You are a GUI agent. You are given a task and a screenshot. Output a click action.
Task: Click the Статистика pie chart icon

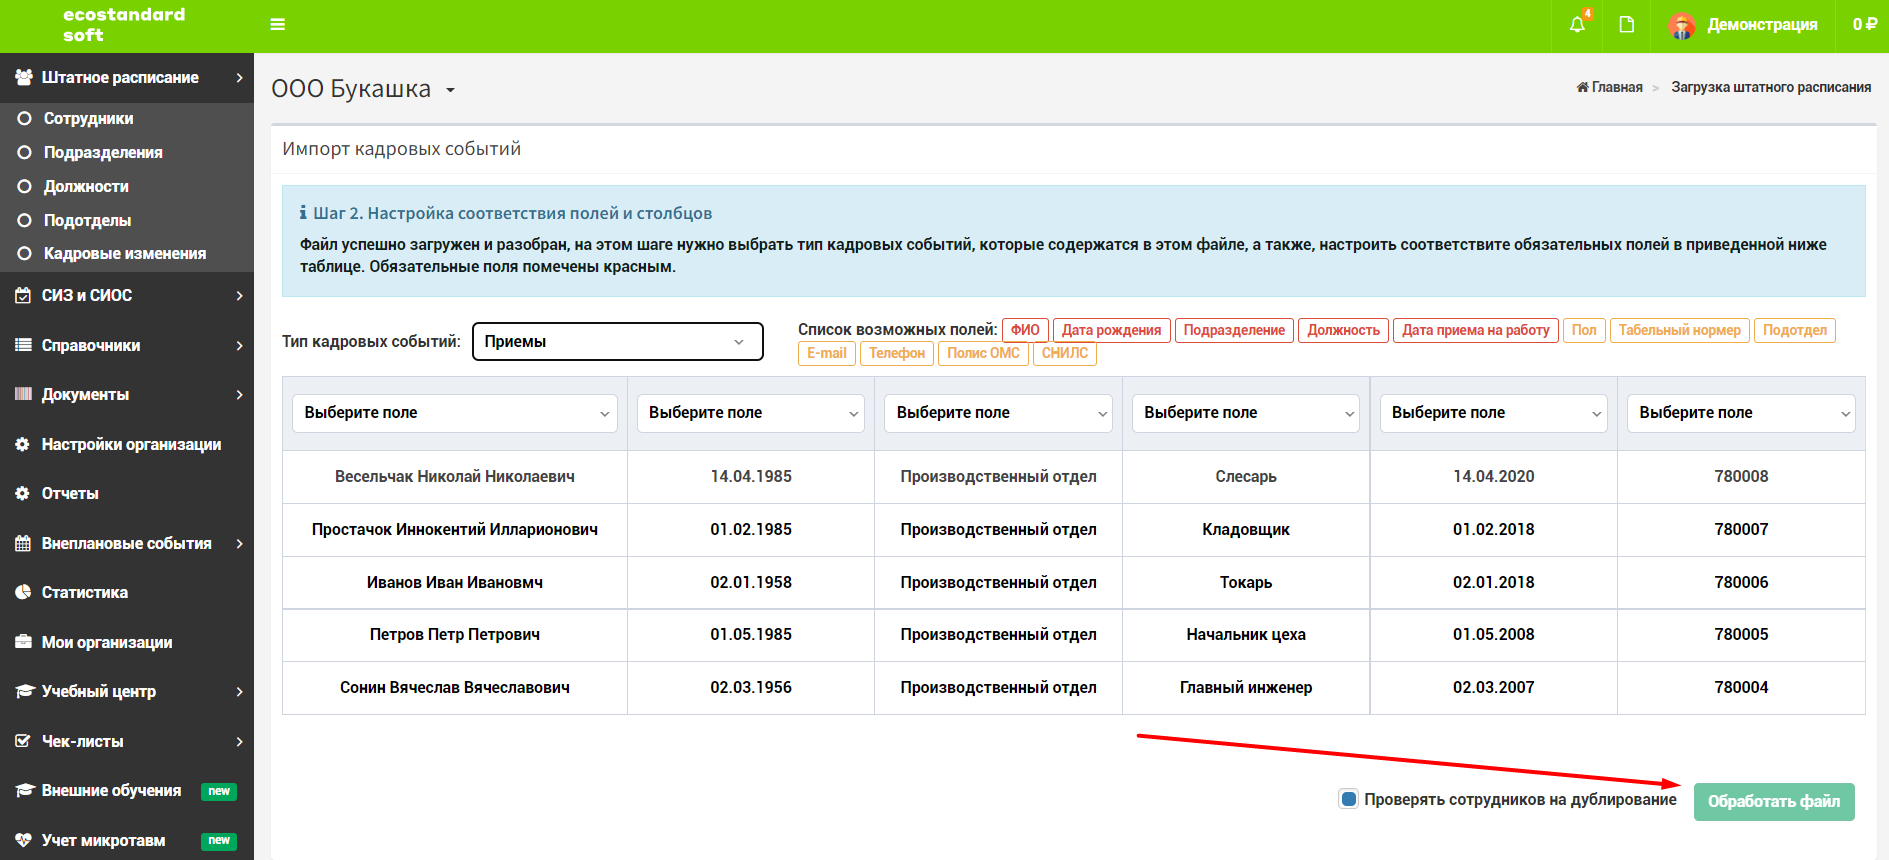coord(23,592)
